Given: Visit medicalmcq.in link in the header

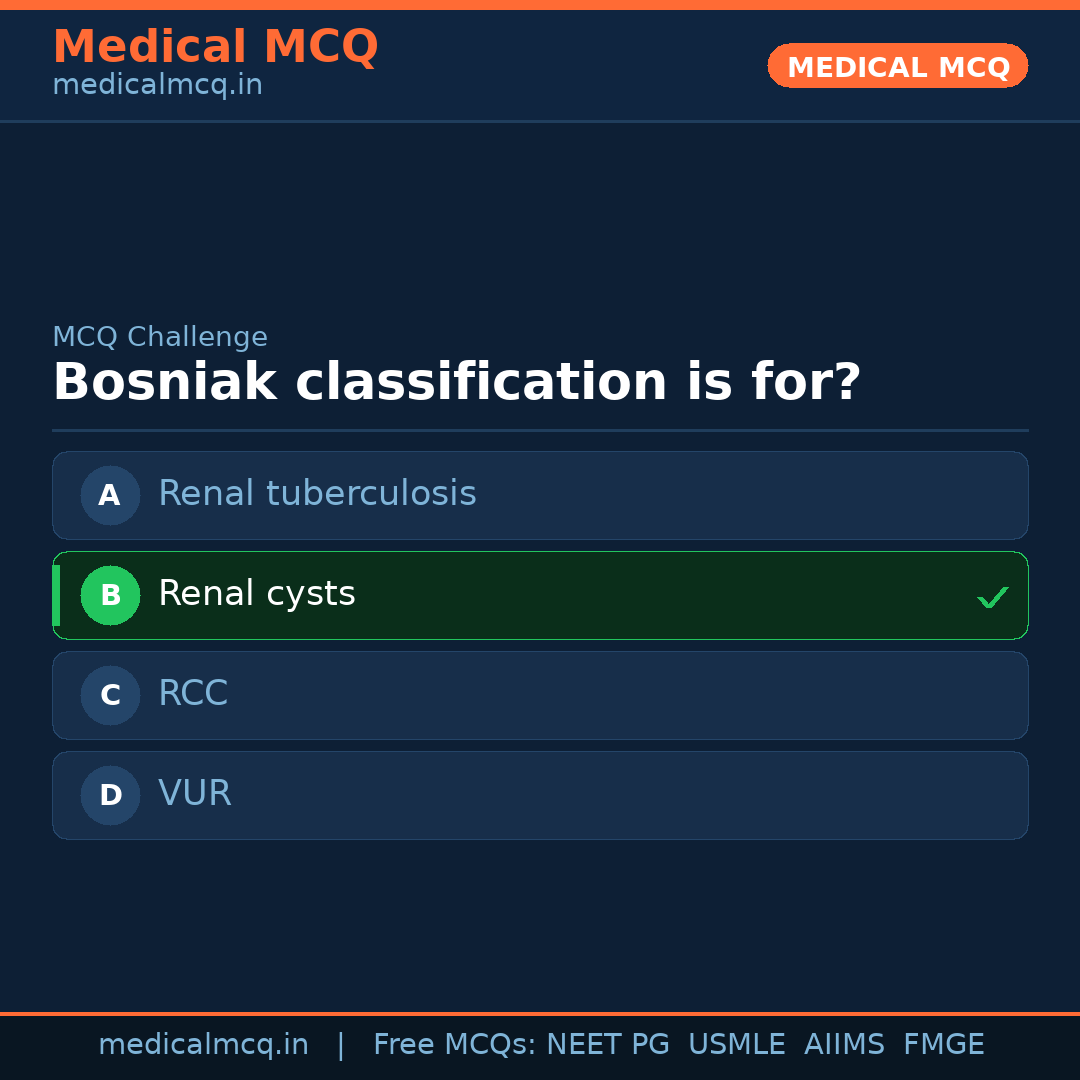Looking at the screenshot, I should tap(157, 85).
